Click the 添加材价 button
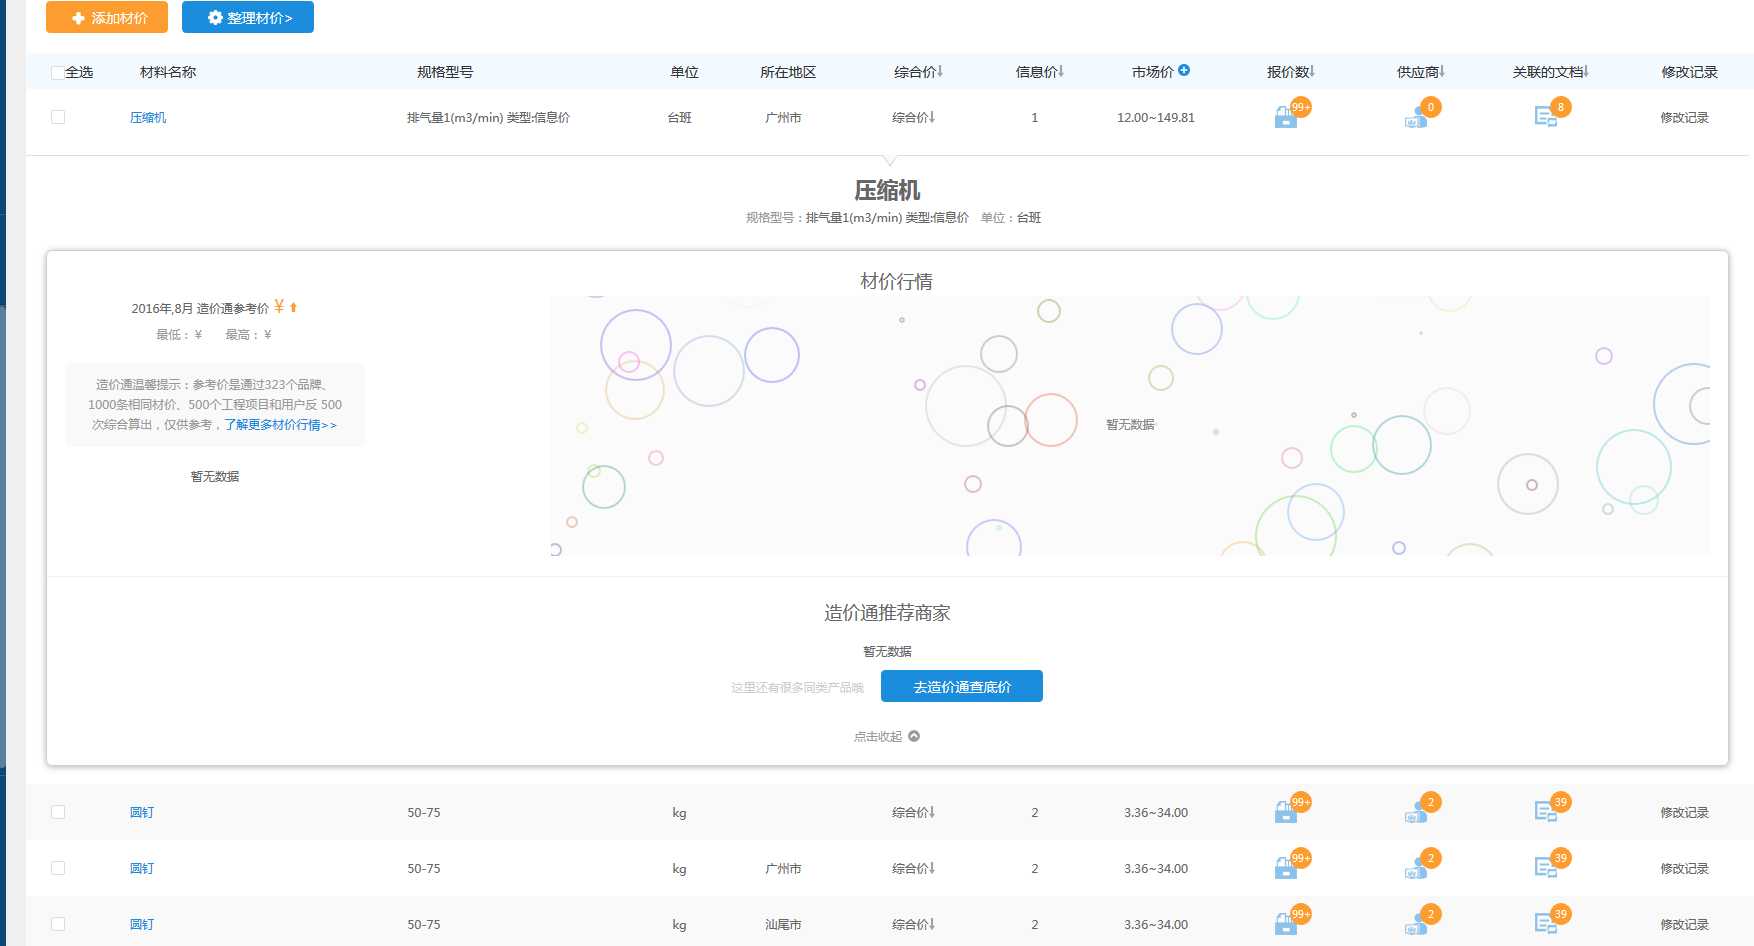 [x=107, y=17]
